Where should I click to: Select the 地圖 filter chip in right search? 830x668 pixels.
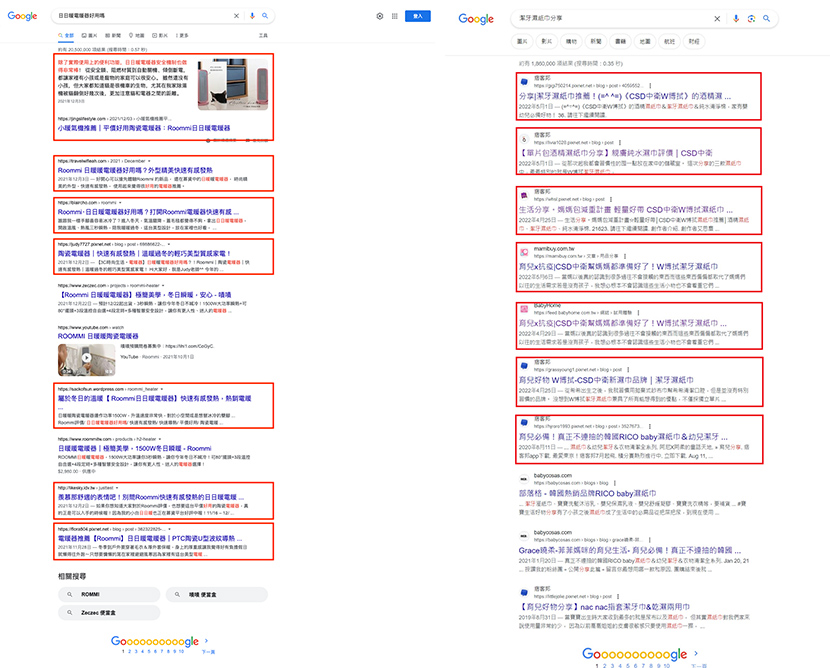pos(645,41)
